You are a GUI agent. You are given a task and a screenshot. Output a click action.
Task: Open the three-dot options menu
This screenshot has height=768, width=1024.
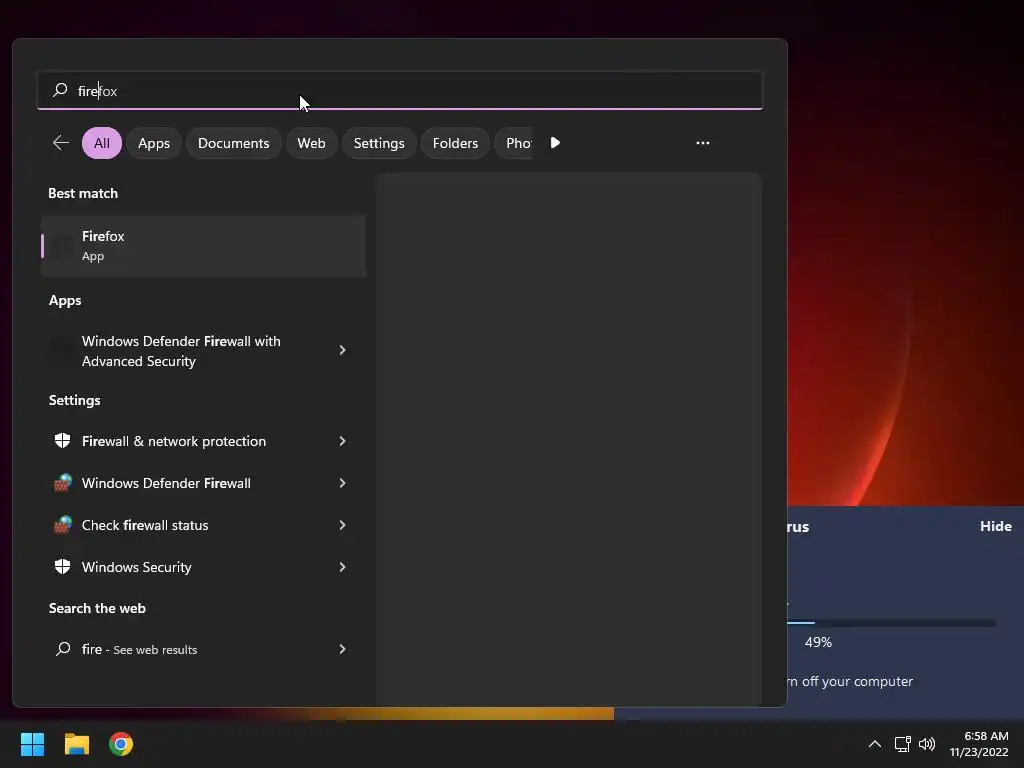click(703, 142)
